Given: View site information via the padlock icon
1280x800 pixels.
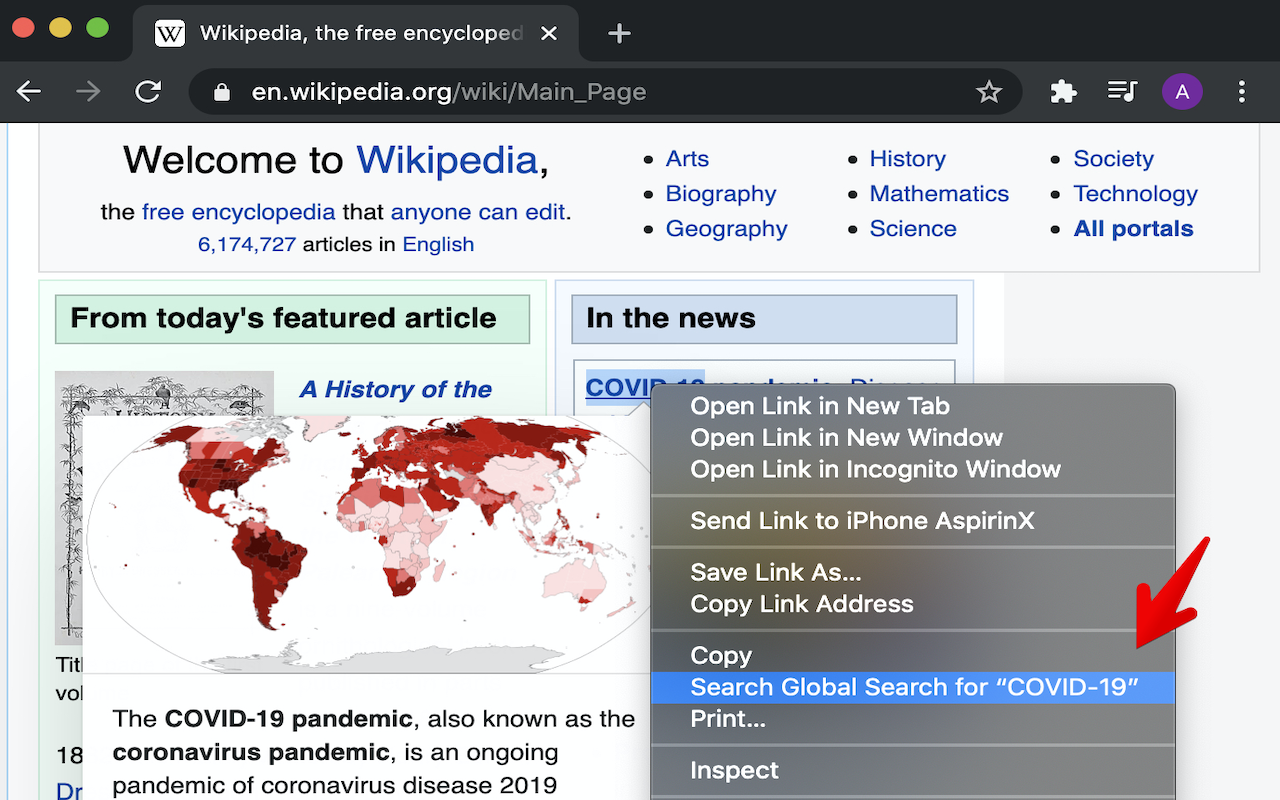Looking at the screenshot, I should tap(223, 92).
